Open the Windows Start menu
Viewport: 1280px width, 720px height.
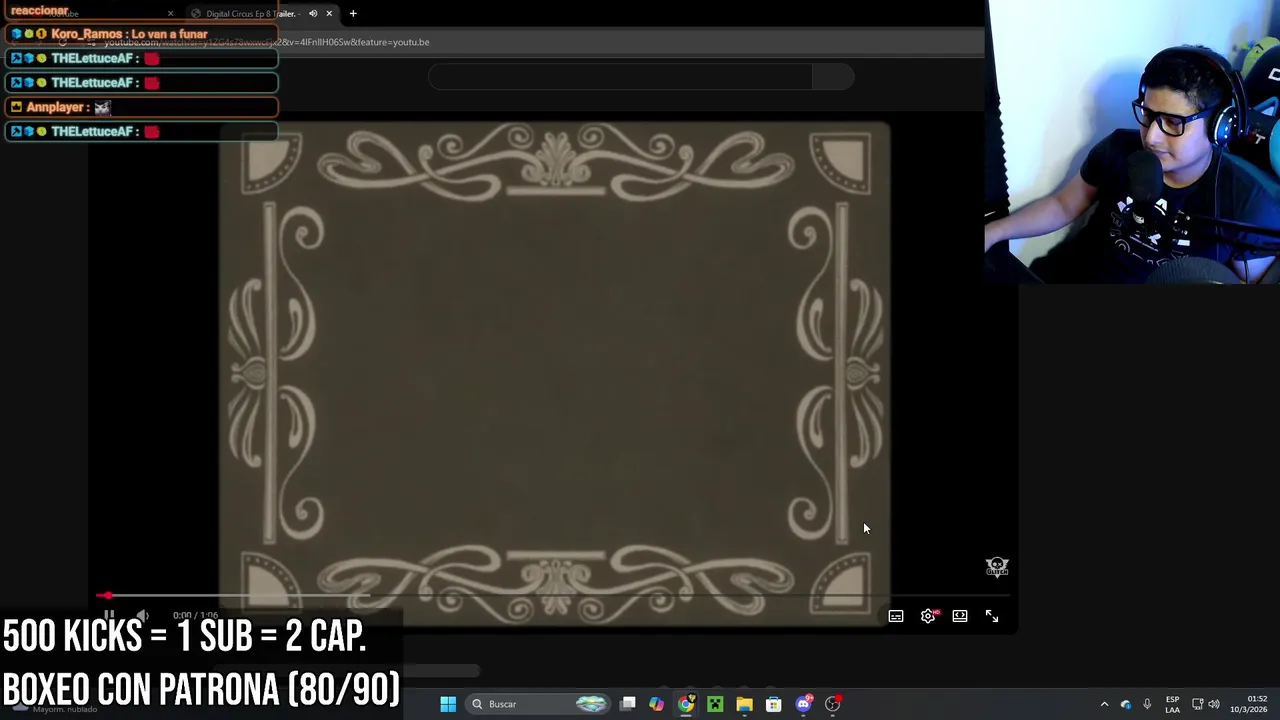(448, 704)
